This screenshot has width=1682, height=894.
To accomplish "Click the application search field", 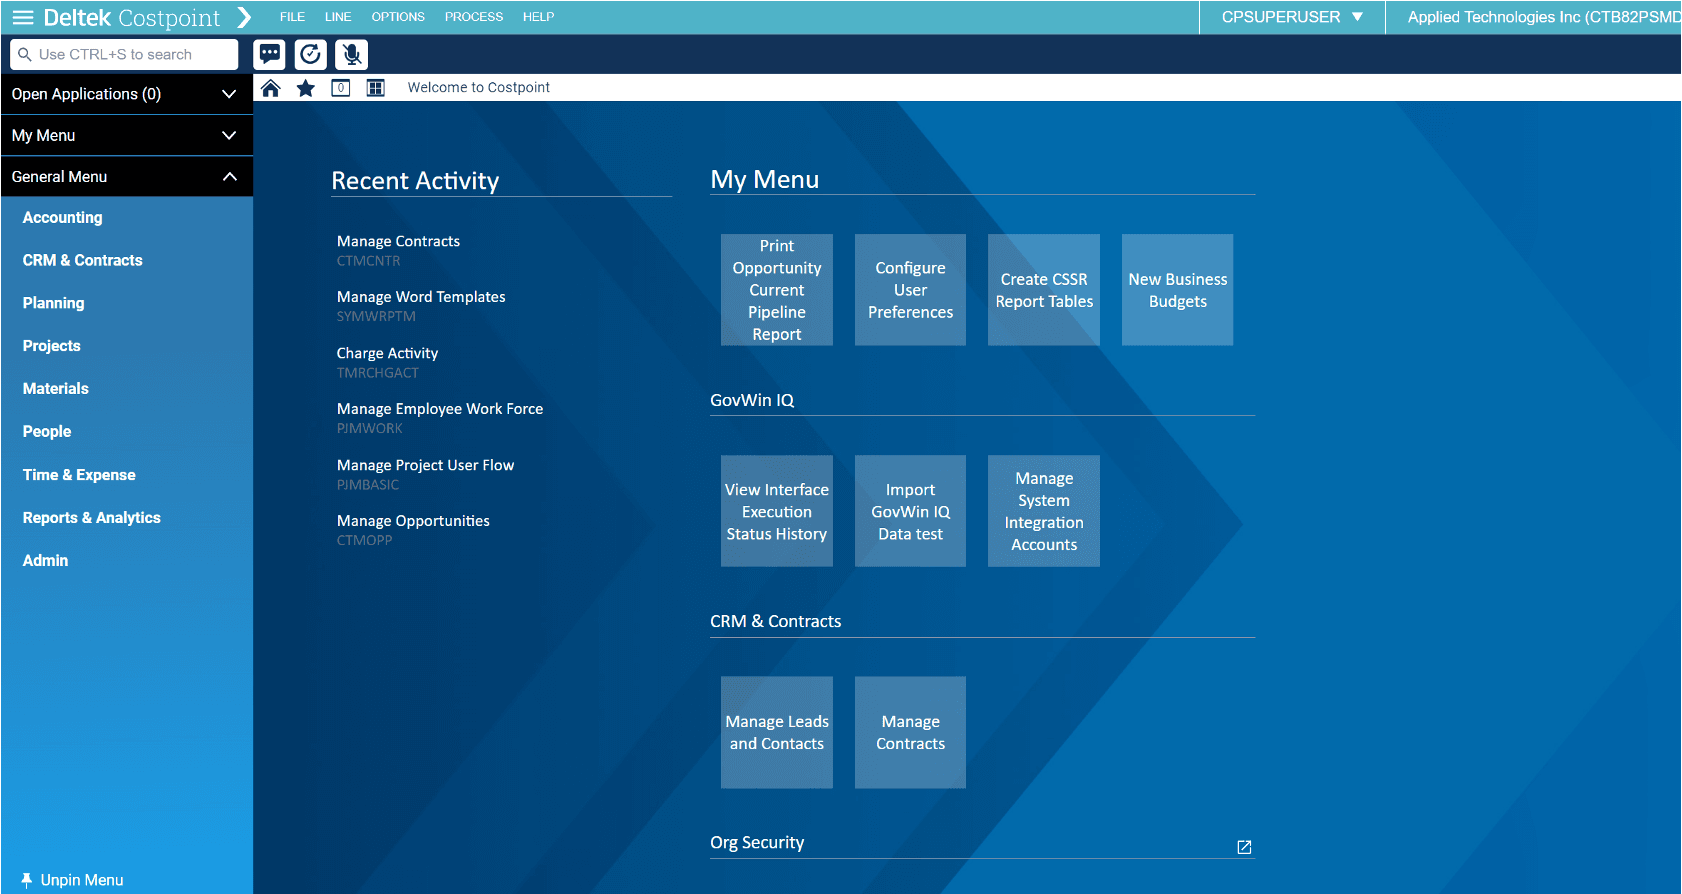I will (125, 55).
